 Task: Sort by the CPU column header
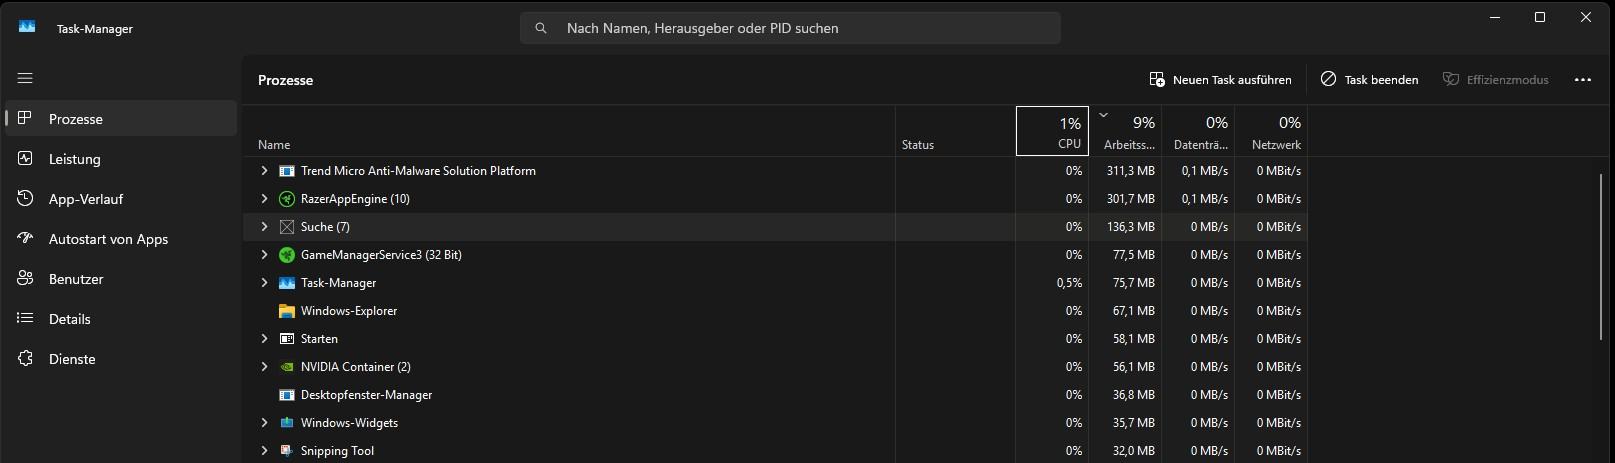point(1051,132)
